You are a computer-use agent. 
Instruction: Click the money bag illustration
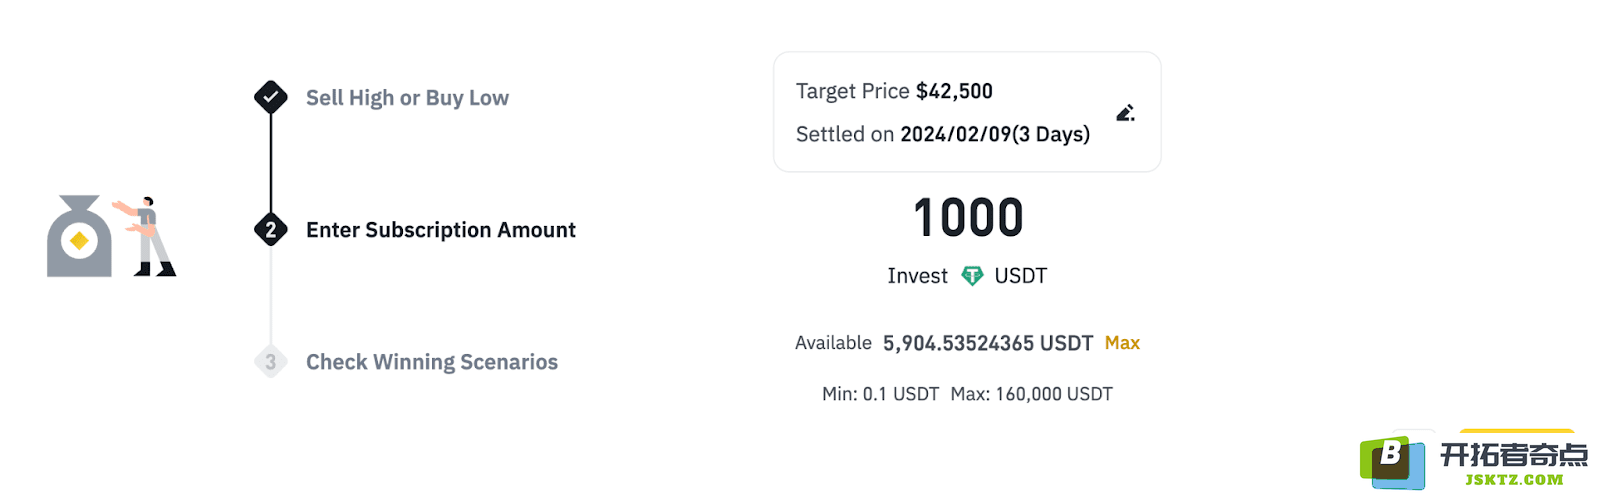coord(79,236)
